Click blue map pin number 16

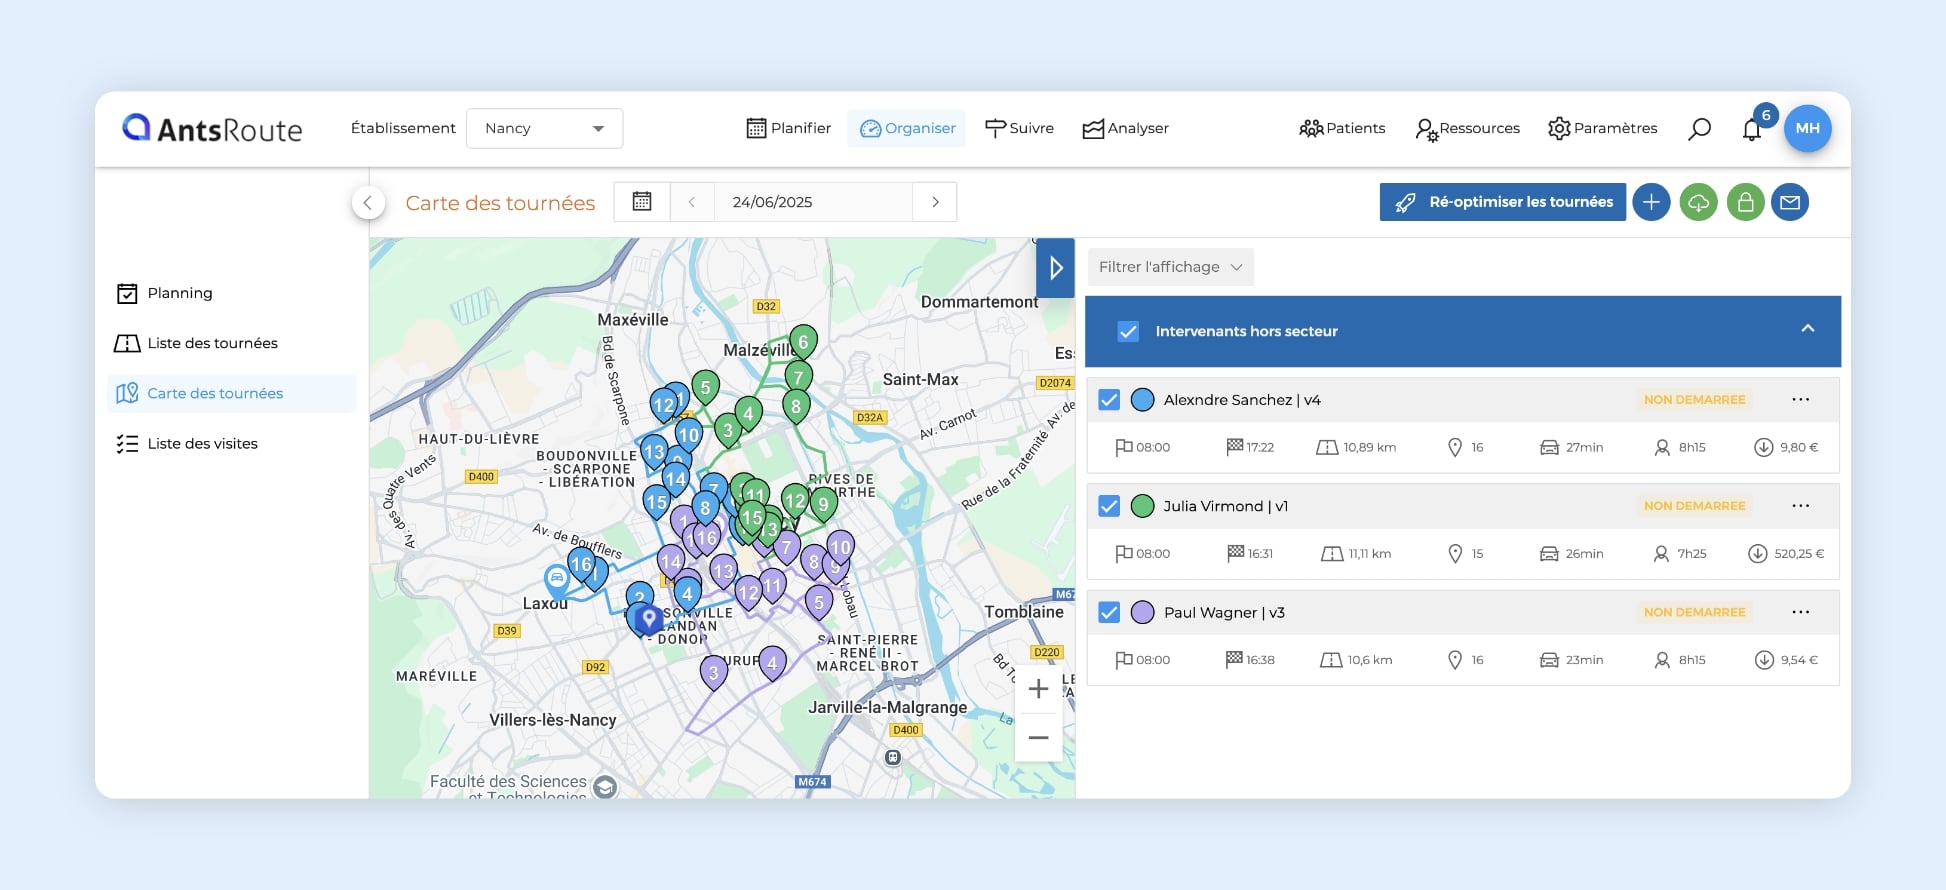[x=581, y=565]
